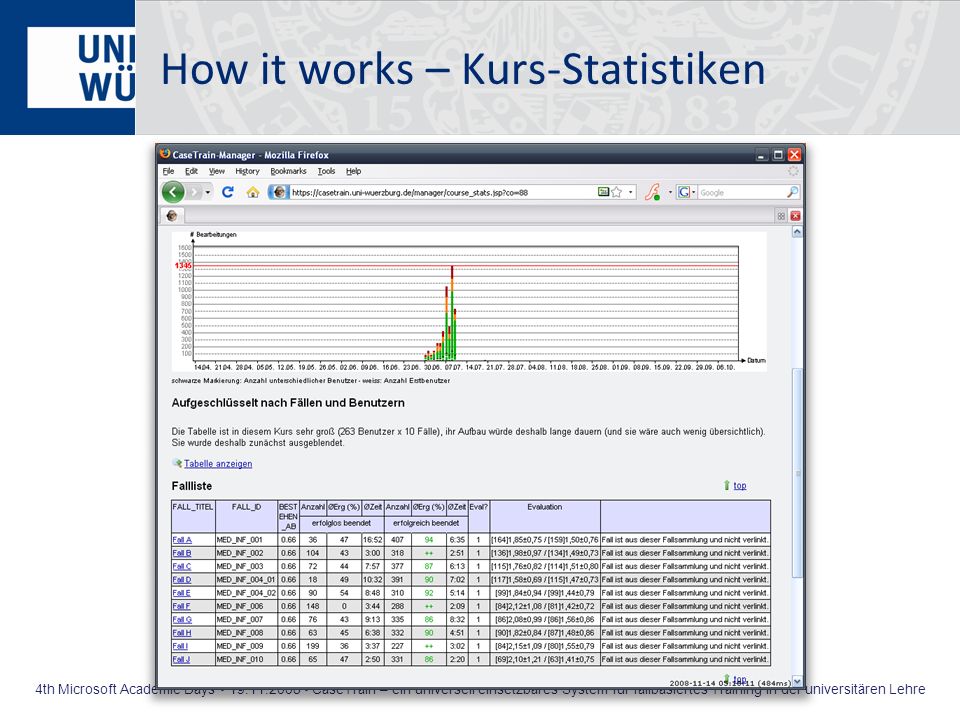
Task: Open the Fall A link
Action: [182, 540]
